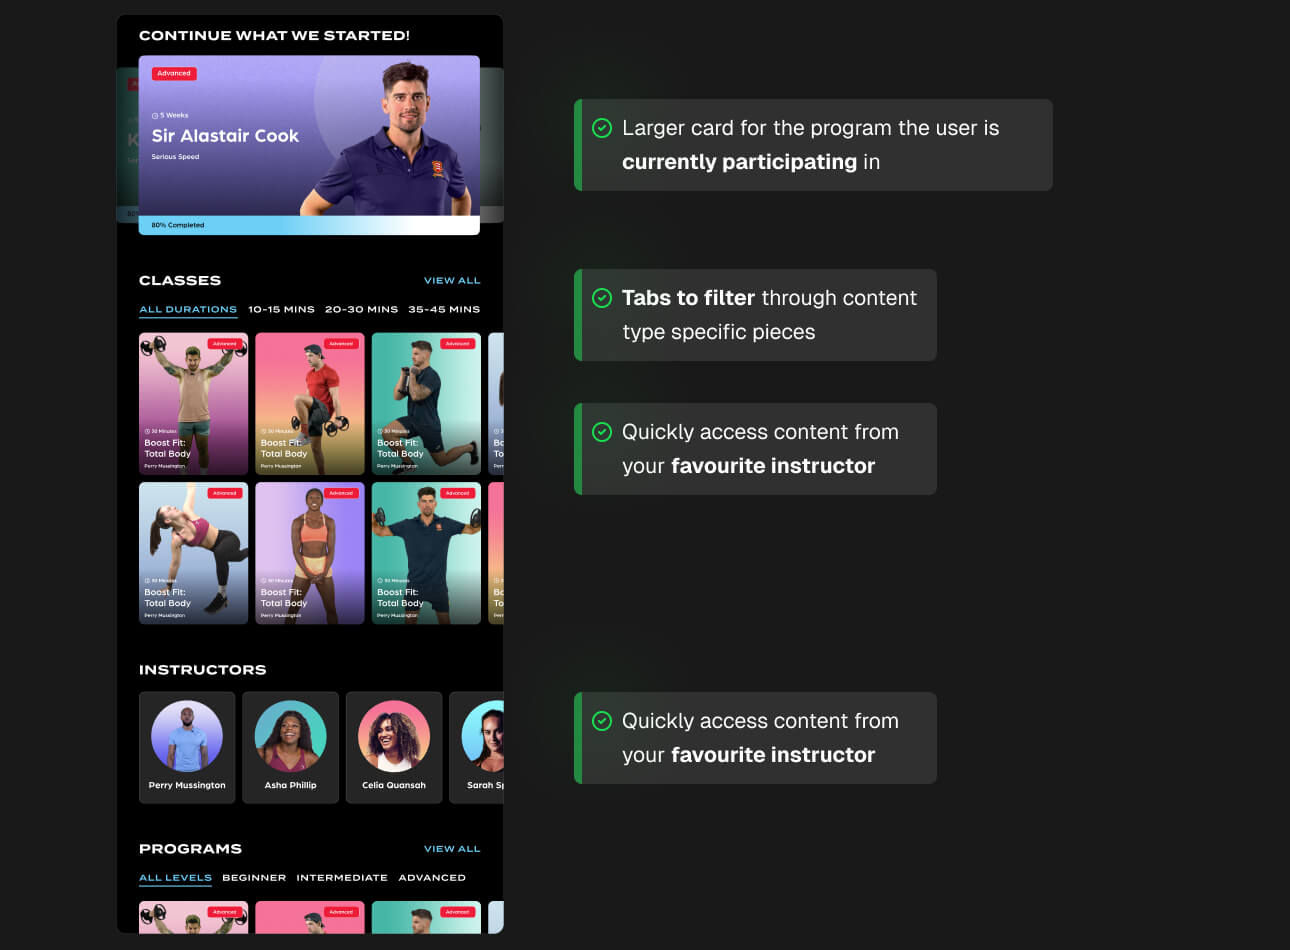Click Perry Mussington's round avatar

187,736
